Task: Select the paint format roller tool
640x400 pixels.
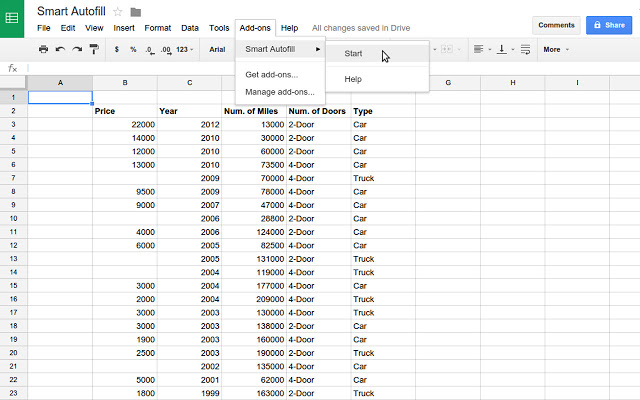Action: (94, 49)
